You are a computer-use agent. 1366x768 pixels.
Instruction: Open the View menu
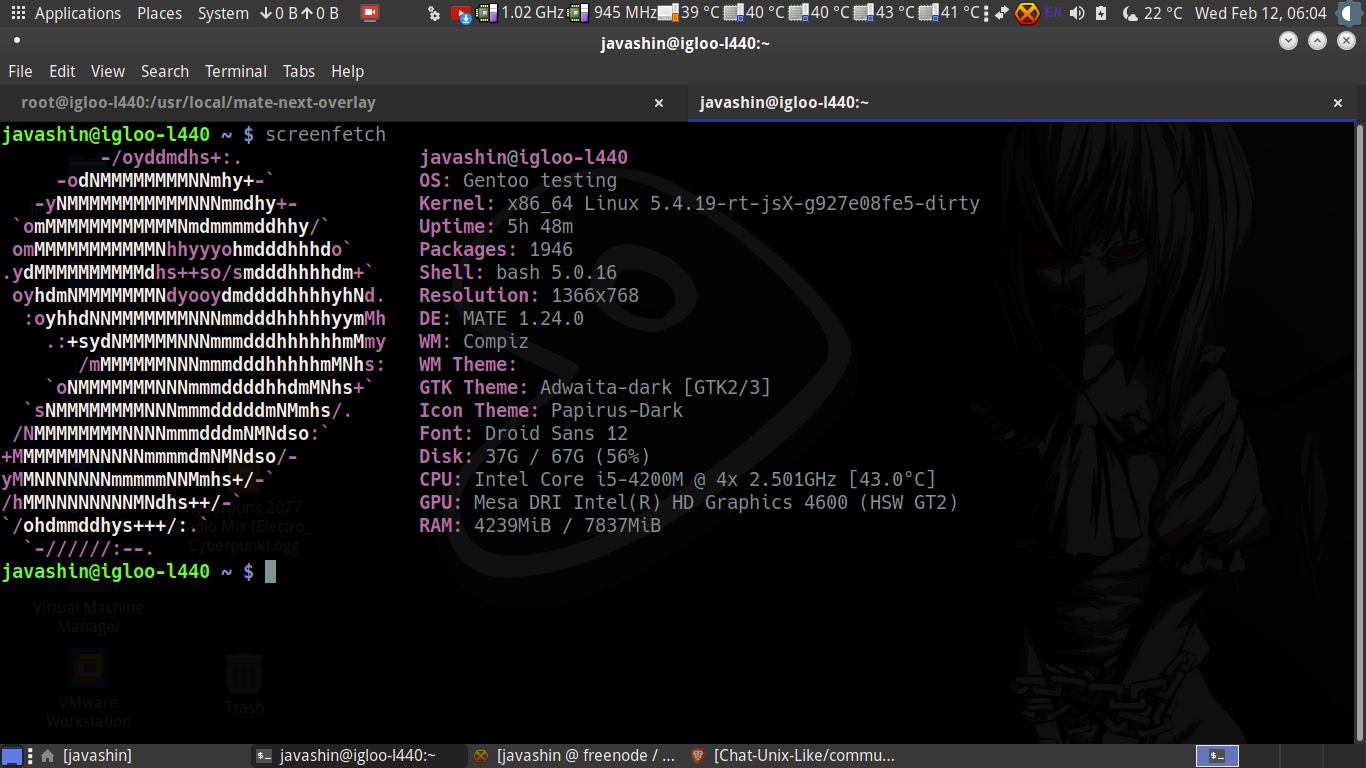coord(108,71)
